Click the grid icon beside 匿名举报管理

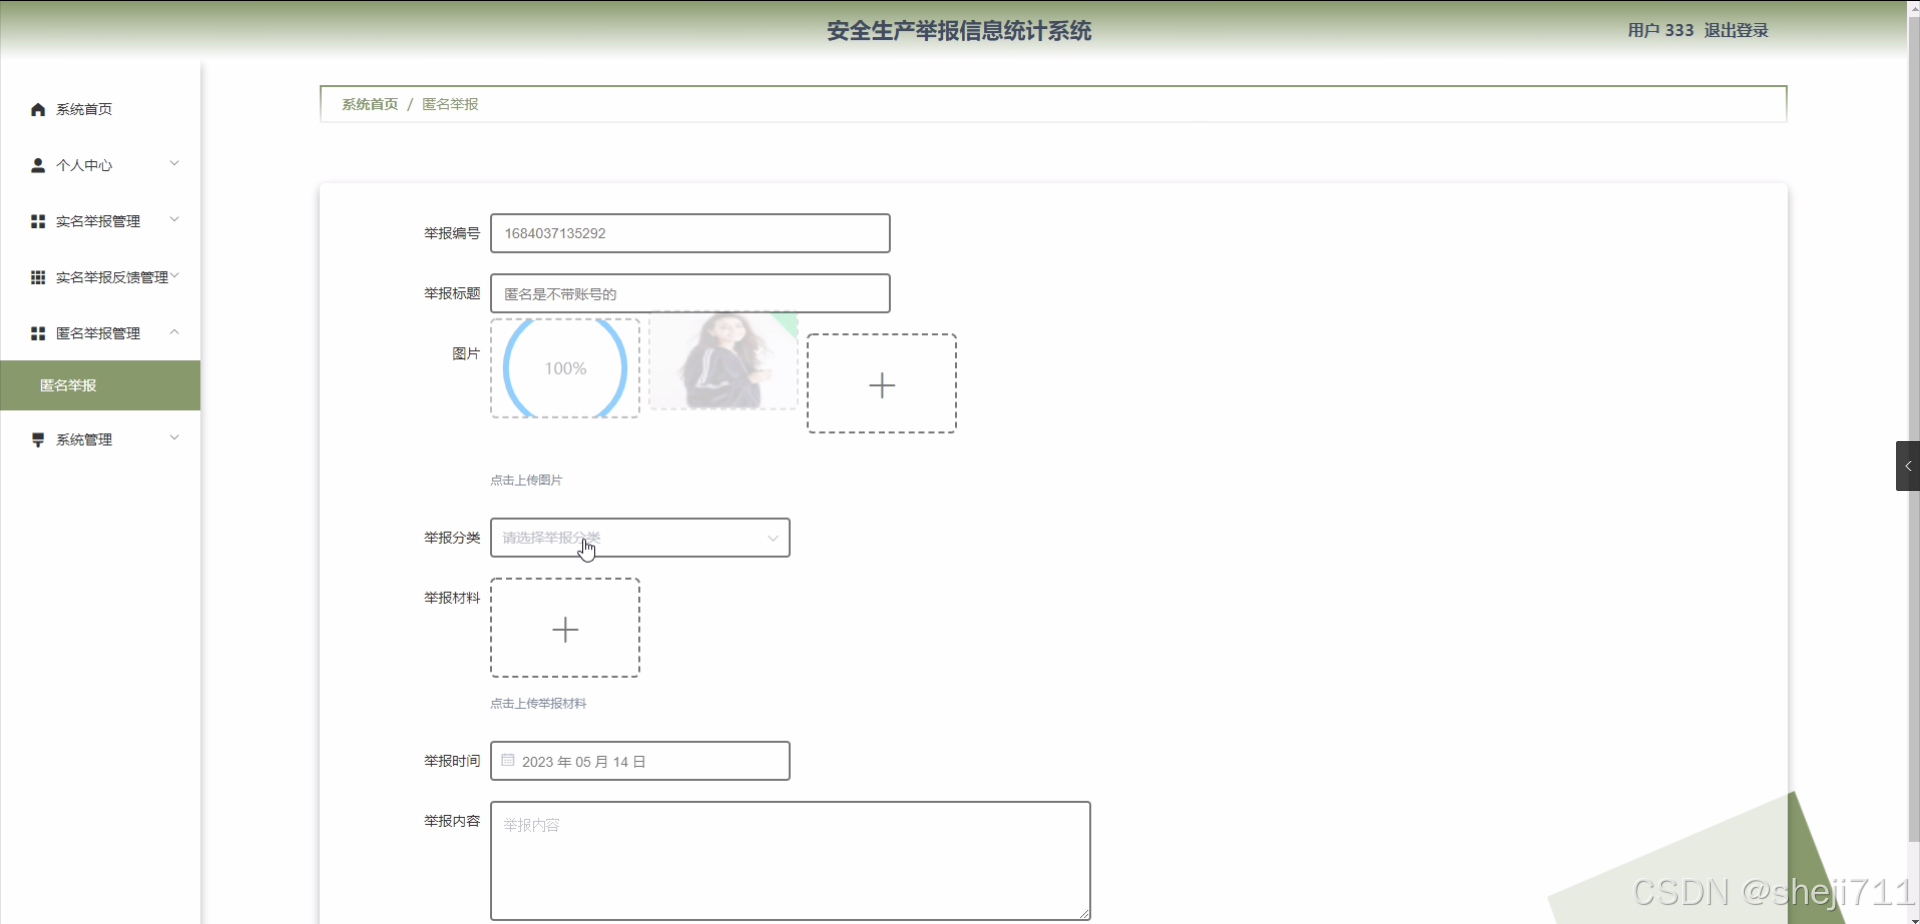coord(38,333)
